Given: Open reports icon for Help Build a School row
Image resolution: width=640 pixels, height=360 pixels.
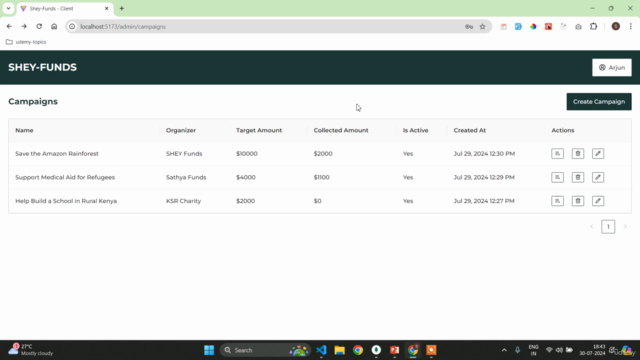Looking at the screenshot, I should click(x=558, y=201).
